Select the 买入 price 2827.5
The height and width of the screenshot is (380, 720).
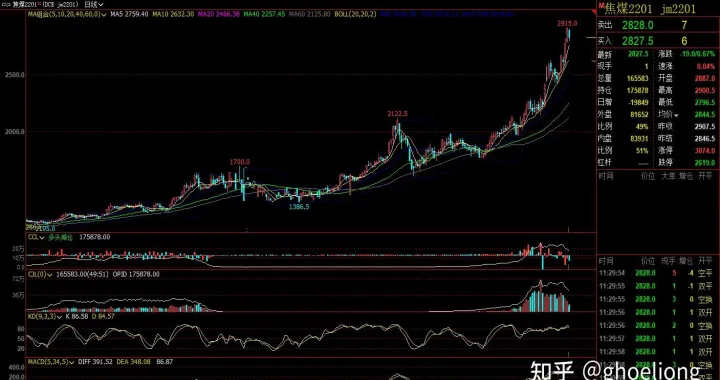638,41
